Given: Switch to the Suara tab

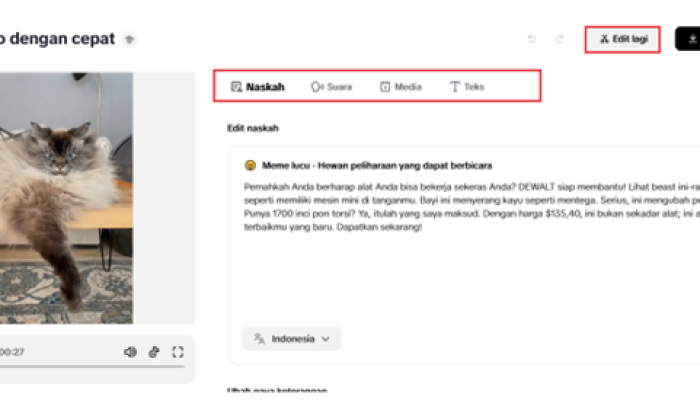Looking at the screenshot, I should pyautogui.click(x=331, y=87).
